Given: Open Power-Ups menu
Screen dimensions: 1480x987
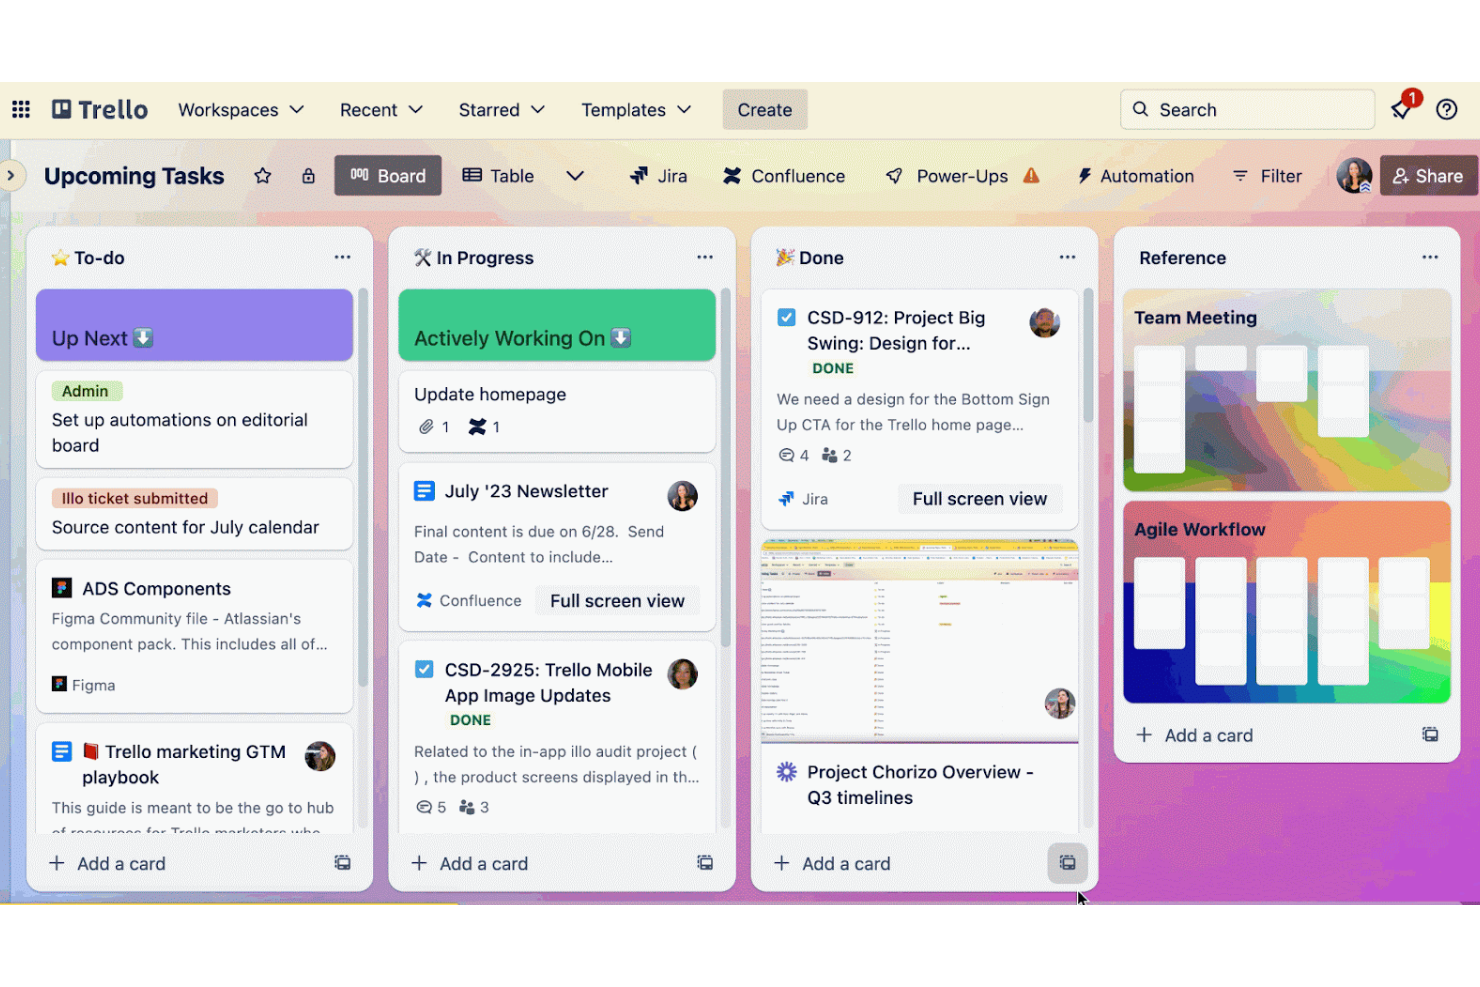Looking at the screenshot, I should [947, 176].
